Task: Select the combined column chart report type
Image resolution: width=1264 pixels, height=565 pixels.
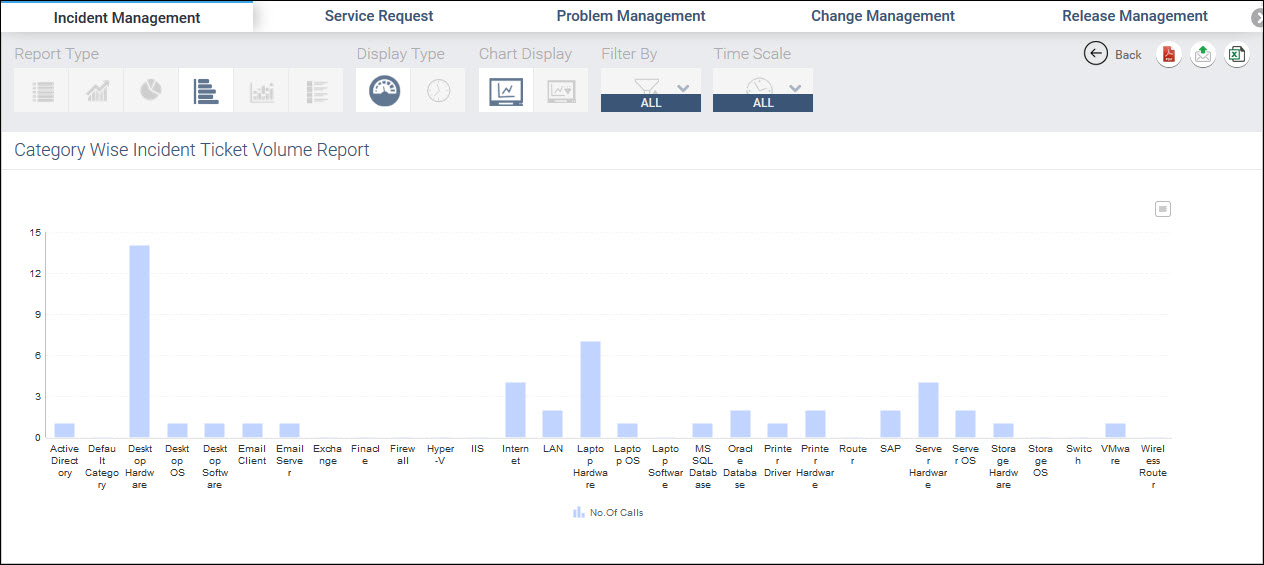Action: (x=261, y=91)
